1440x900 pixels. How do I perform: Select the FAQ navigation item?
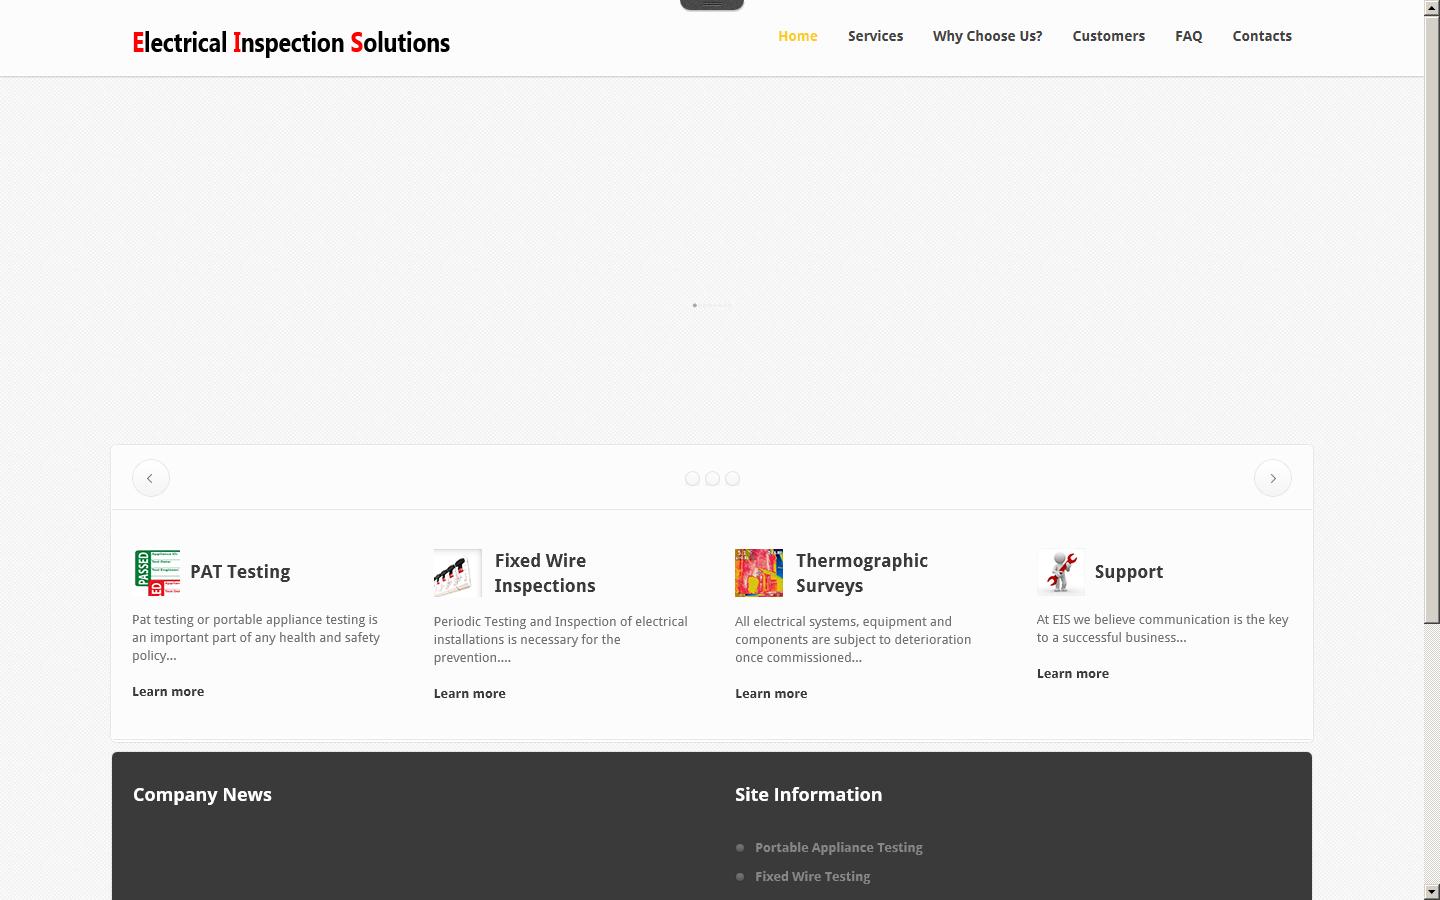(x=1188, y=36)
